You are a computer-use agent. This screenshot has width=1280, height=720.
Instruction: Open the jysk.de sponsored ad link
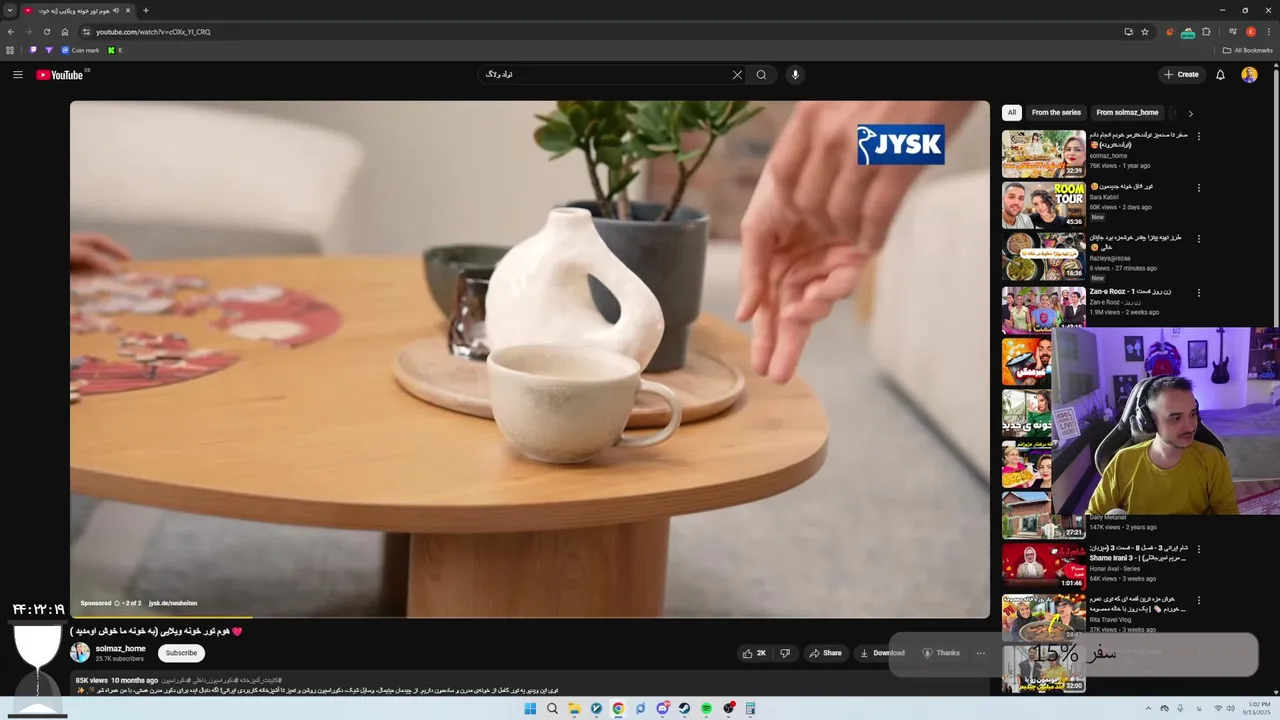pos(173,603)
